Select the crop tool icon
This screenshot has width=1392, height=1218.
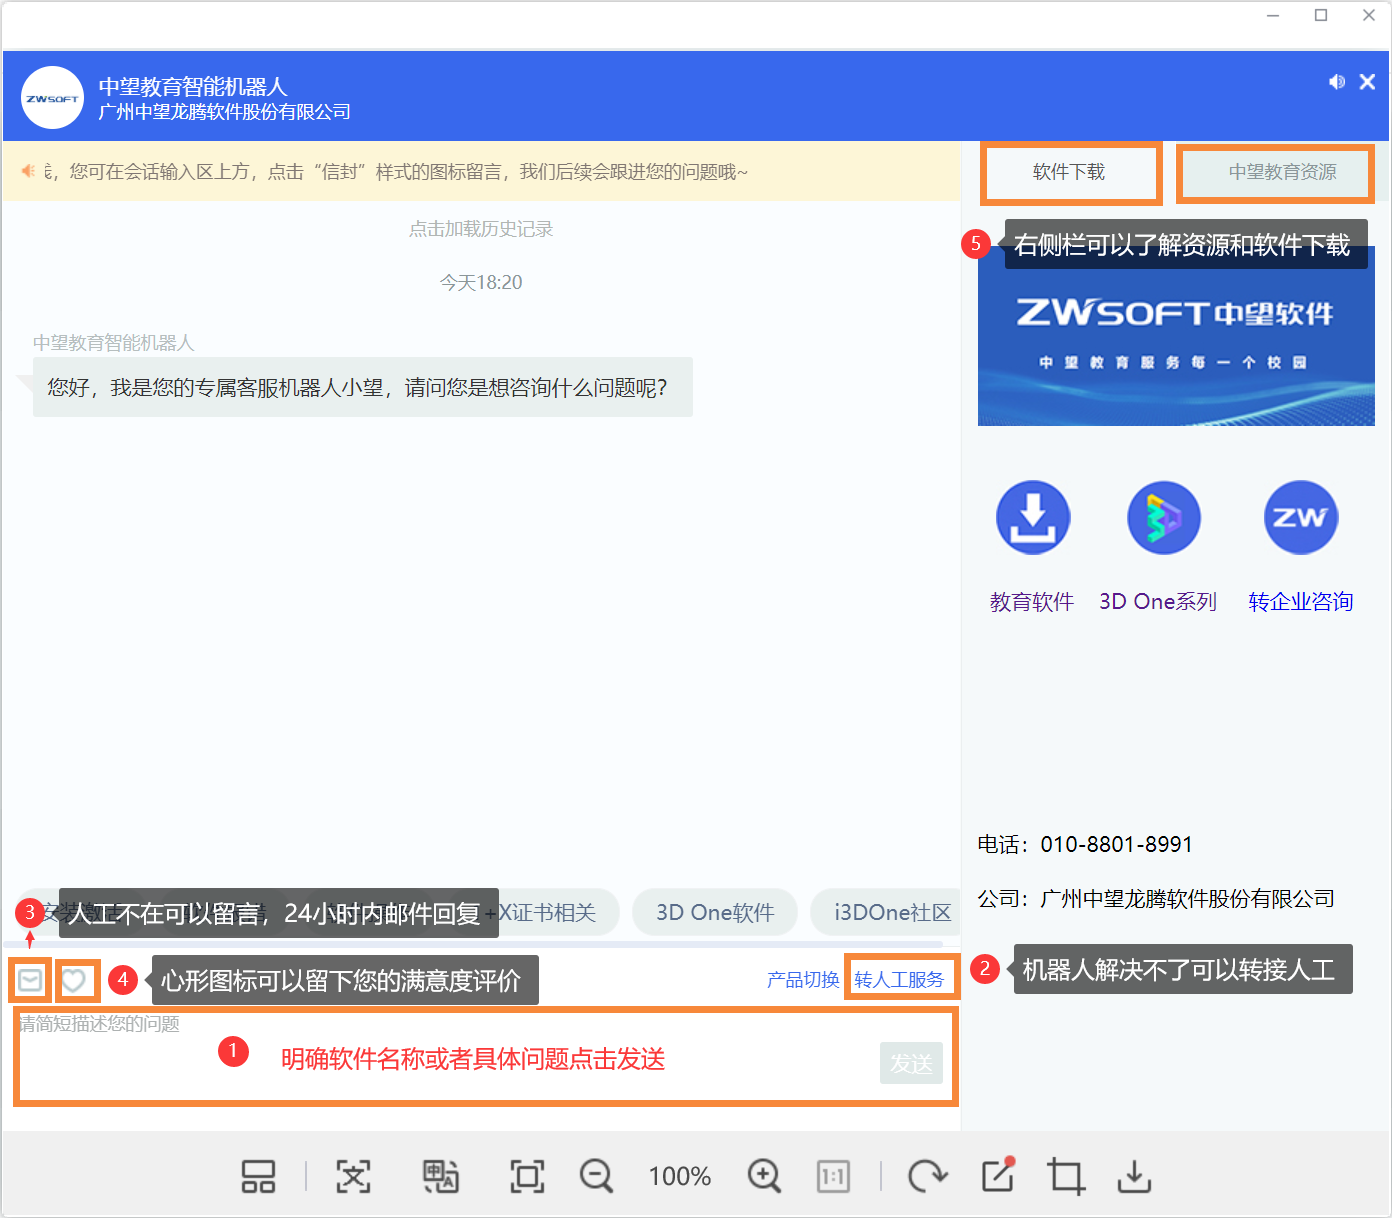(x=1066, y=1177)
